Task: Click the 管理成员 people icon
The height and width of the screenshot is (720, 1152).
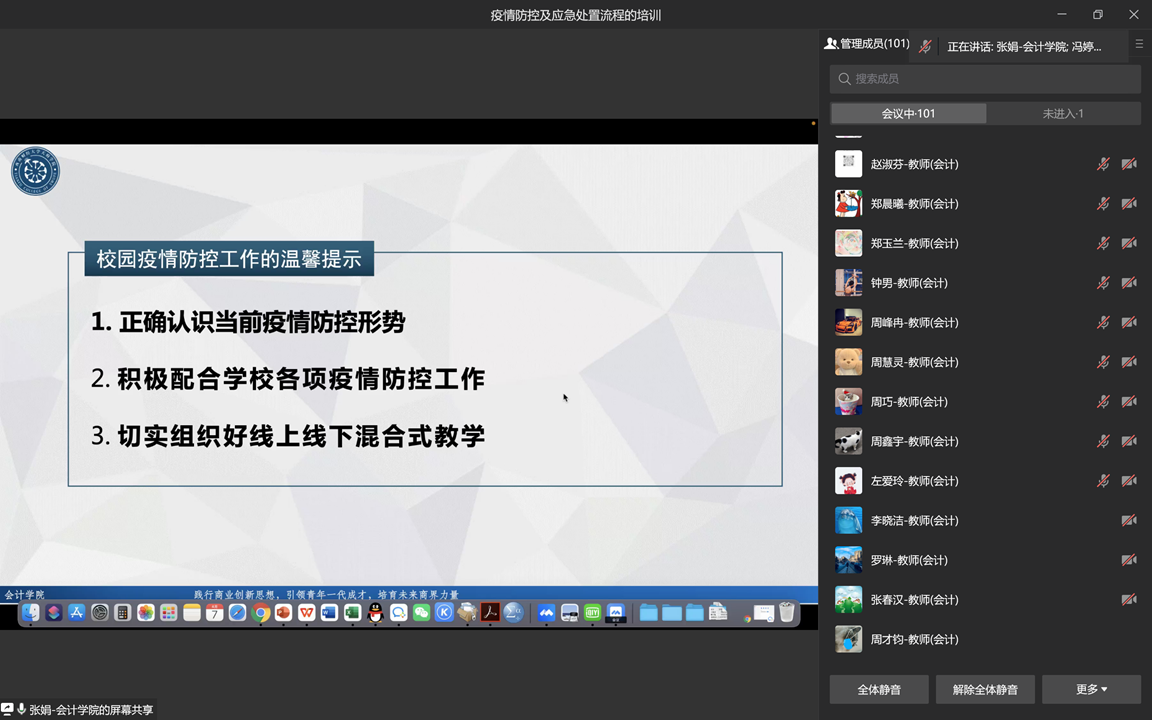Action: click(831, 44)
